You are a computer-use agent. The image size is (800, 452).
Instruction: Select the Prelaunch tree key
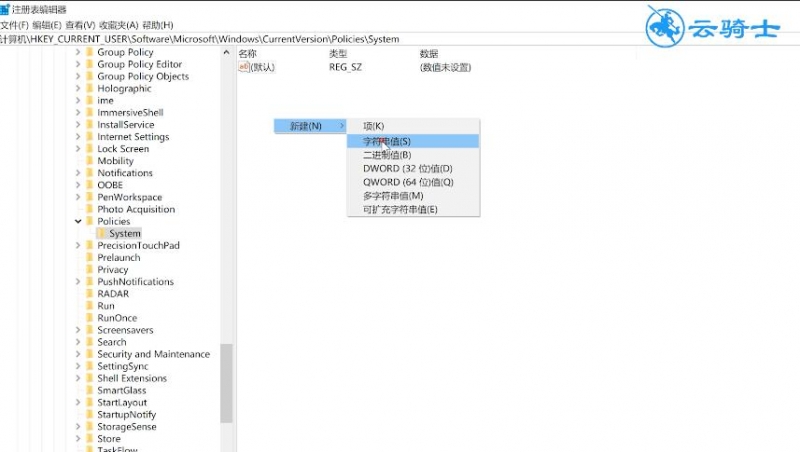point(118,257)
